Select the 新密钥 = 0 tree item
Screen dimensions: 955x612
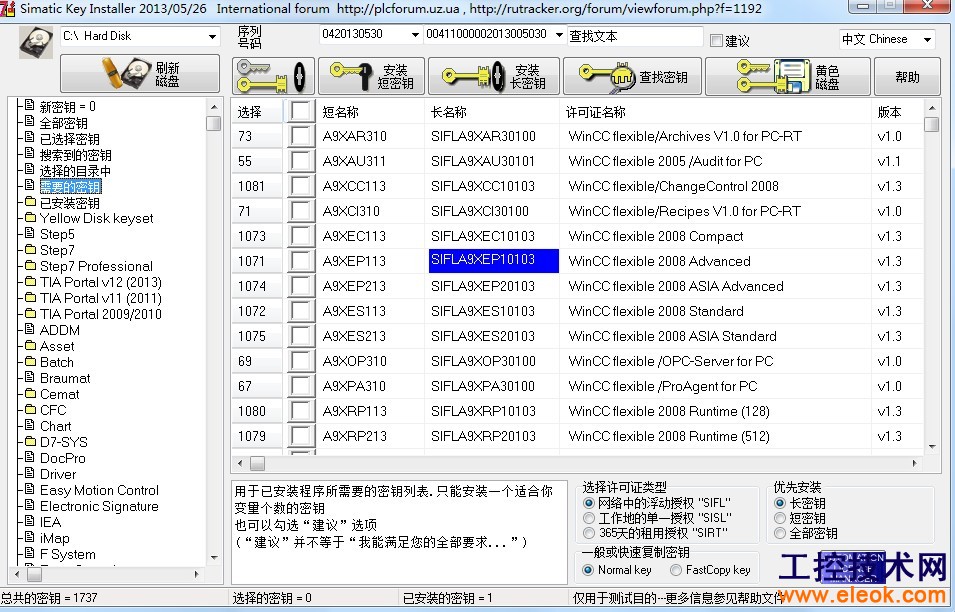pyautogui.click(x=68, y=107)
